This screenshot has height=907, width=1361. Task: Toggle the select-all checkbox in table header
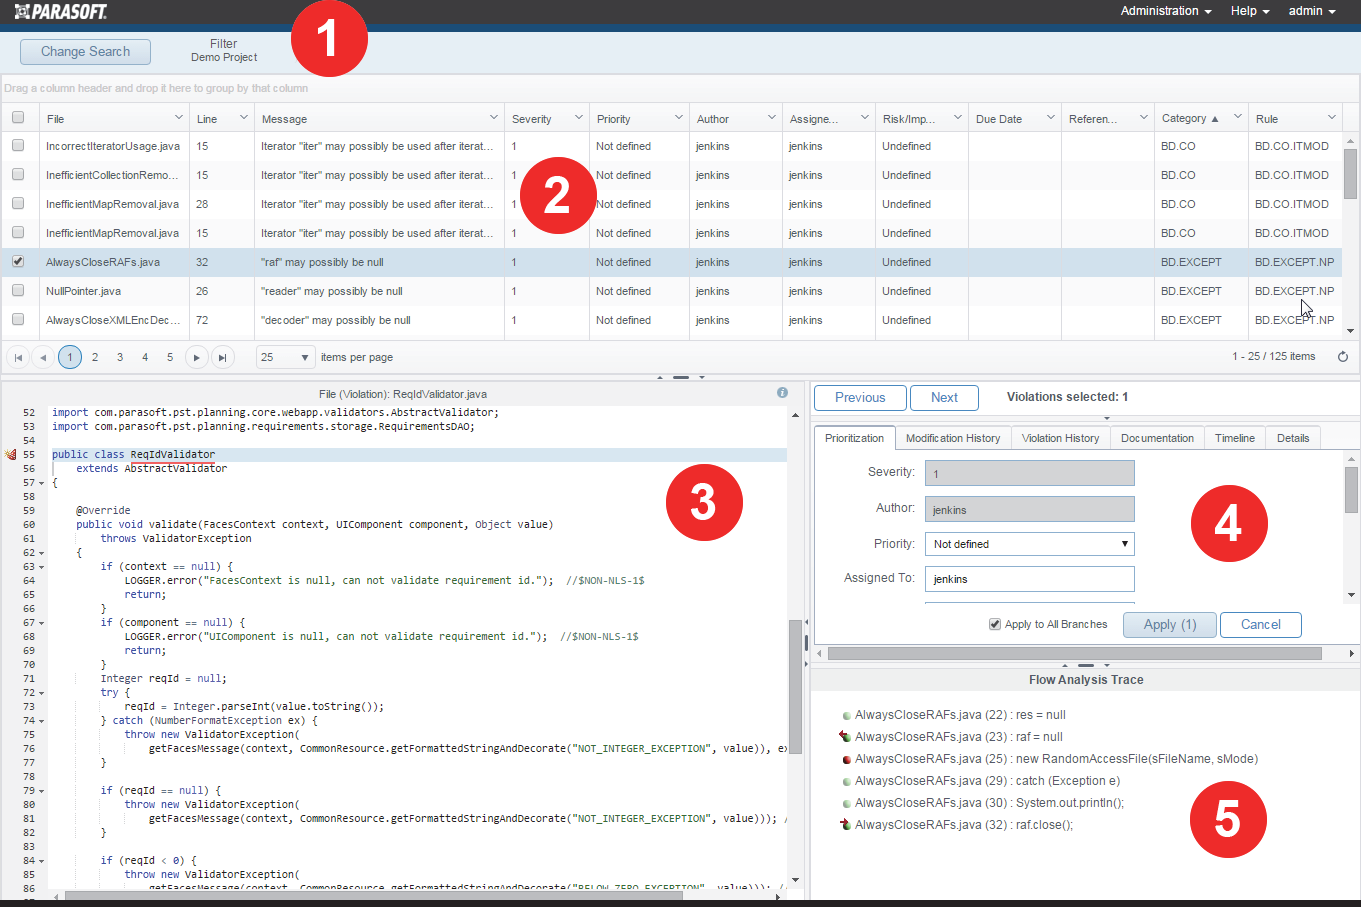[x=18, y=117]
